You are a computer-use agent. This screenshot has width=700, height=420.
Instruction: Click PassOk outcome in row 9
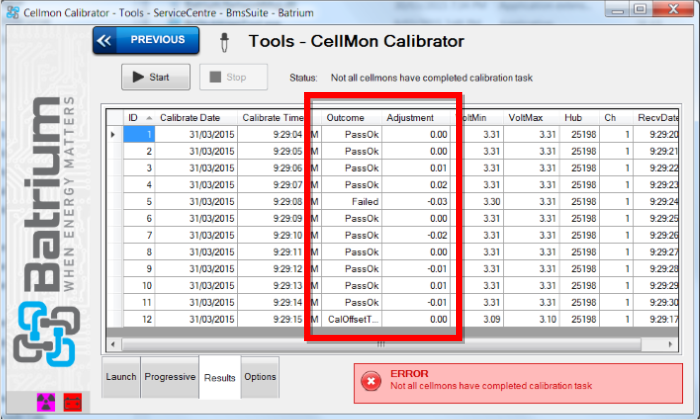(x=351, y=269)
